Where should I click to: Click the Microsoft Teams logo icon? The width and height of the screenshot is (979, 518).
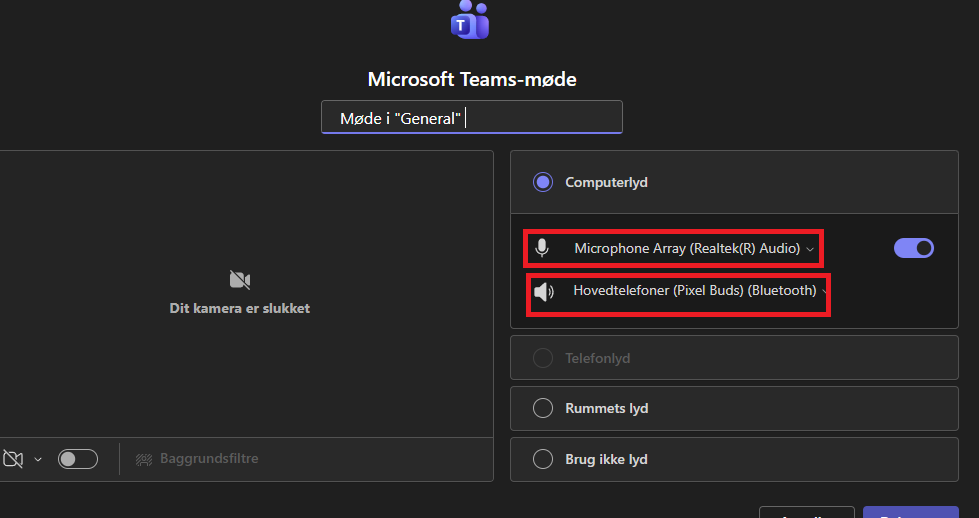469,21
